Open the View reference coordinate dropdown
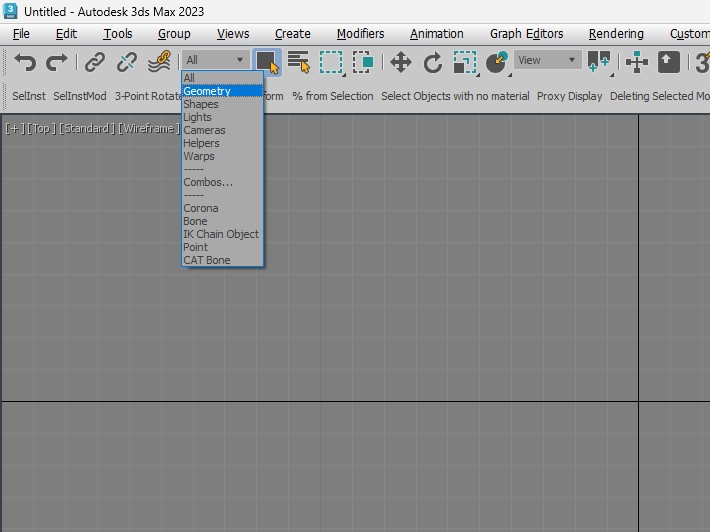Screen dimensions: 710x532 (547, 60)
